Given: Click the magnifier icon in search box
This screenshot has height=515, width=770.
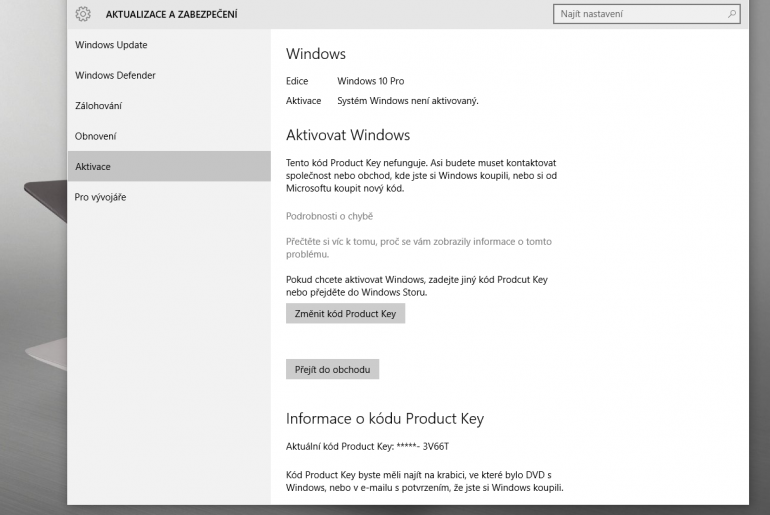Looking at the screenshot, I should (x=732, y=14).
